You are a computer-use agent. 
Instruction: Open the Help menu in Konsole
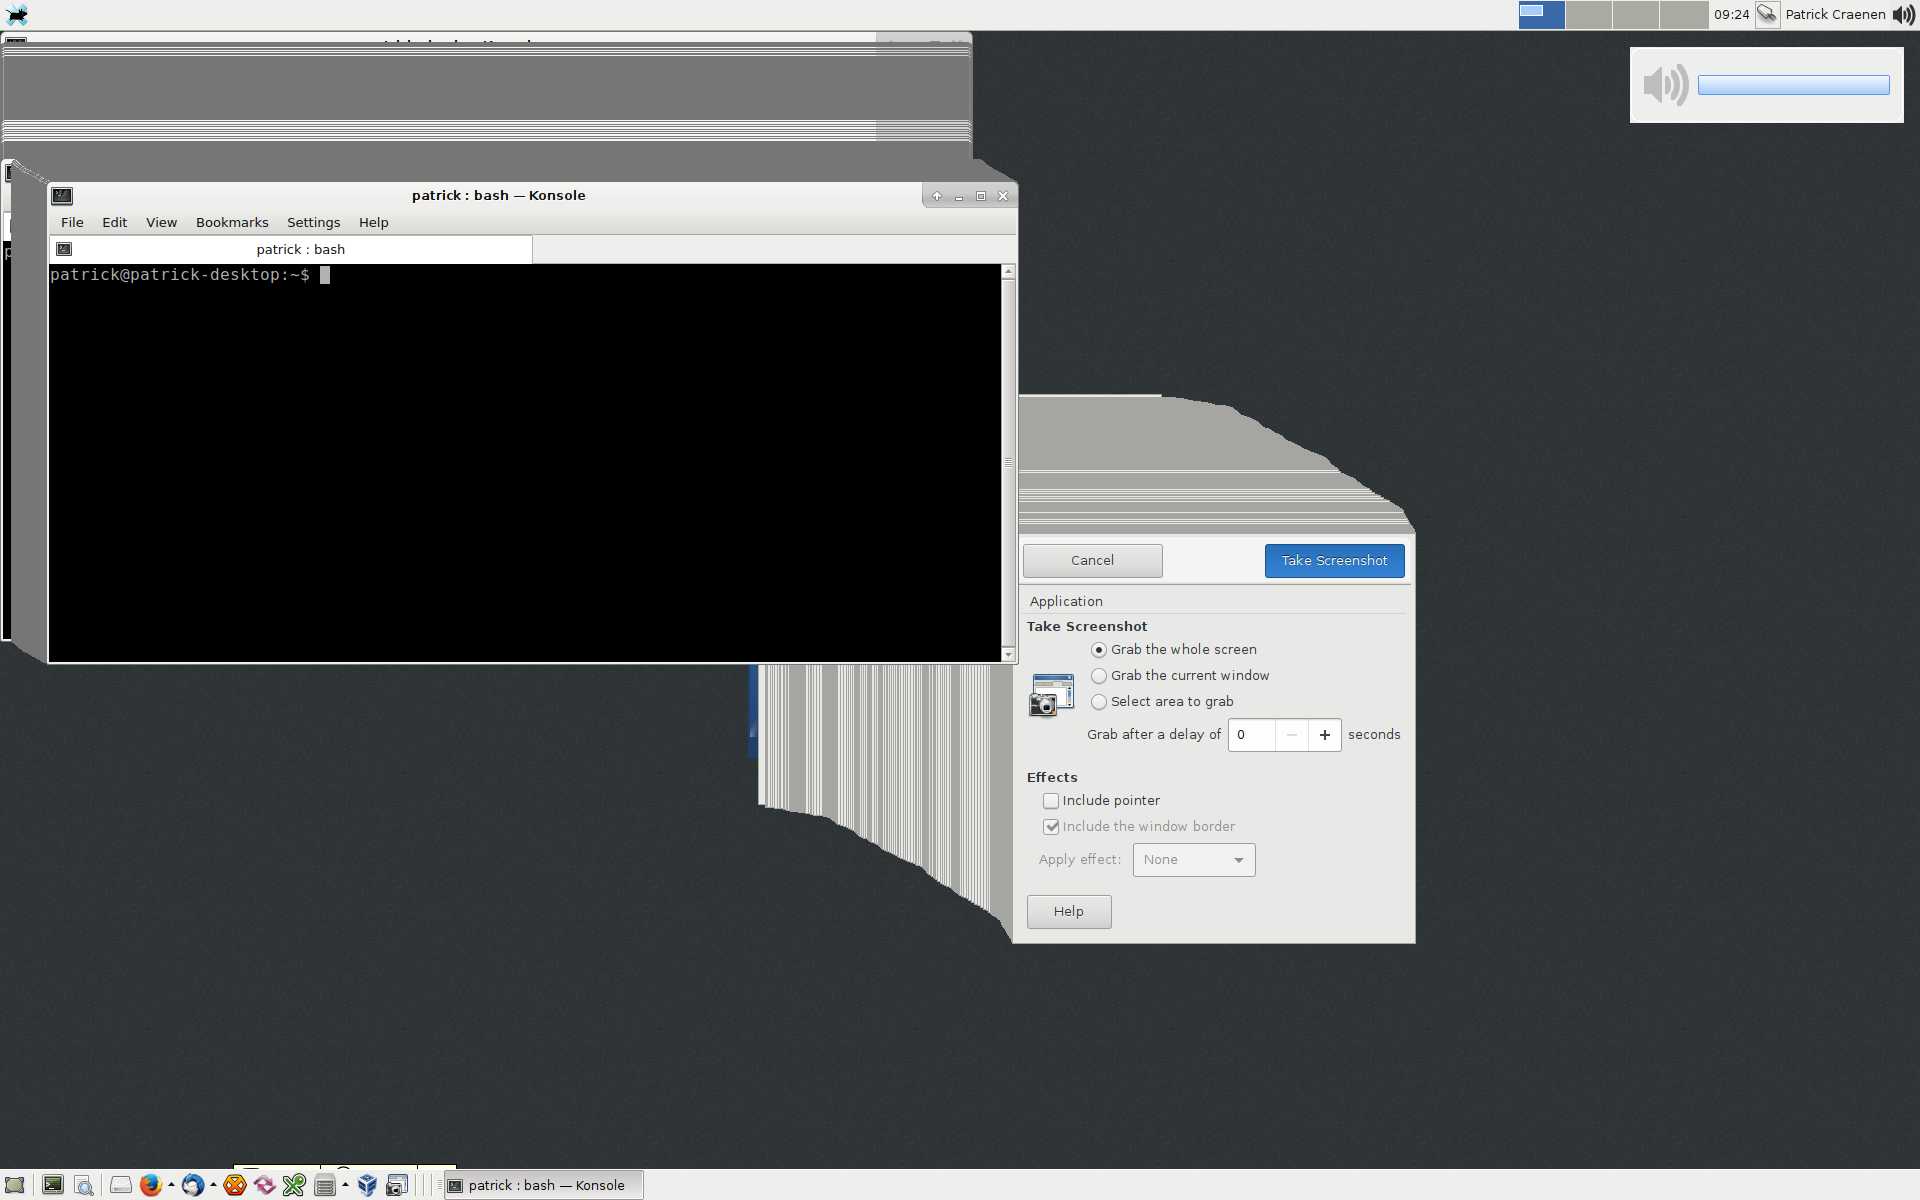[374, 223]
